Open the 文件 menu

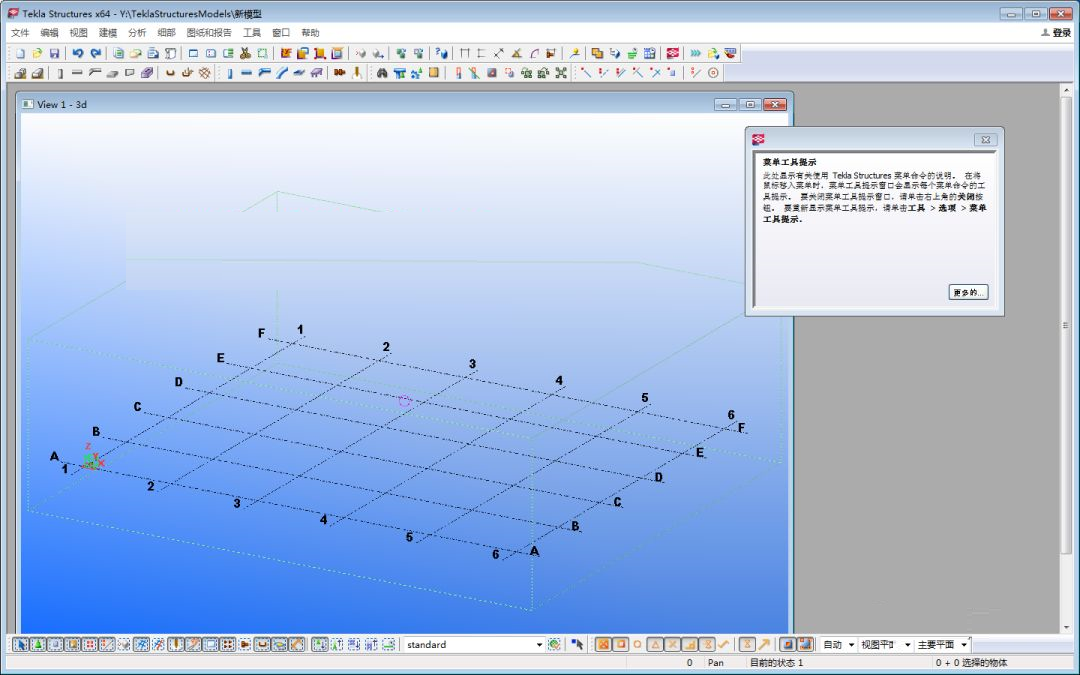click(20, 32)
